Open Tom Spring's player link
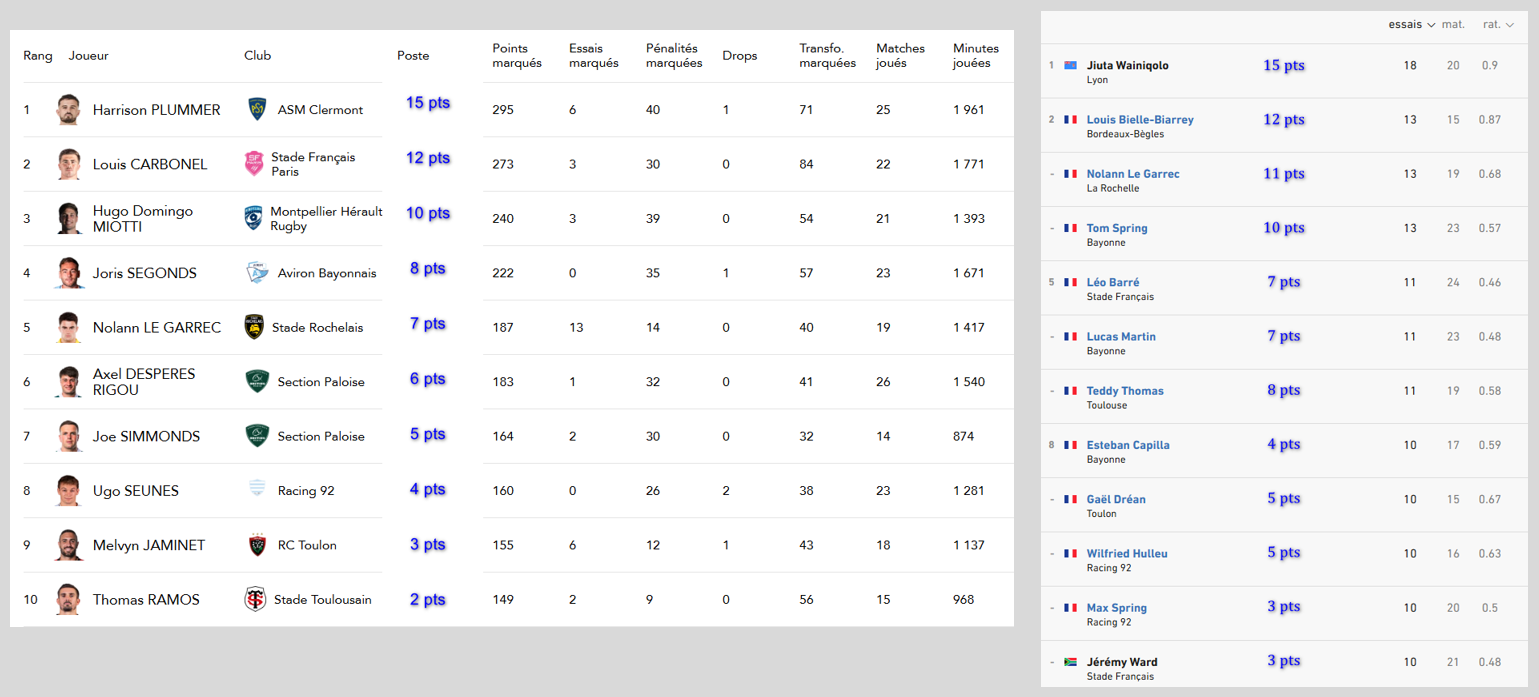Image resolution: width=1539 pixels, height=697 pixels. [1117, 228]
